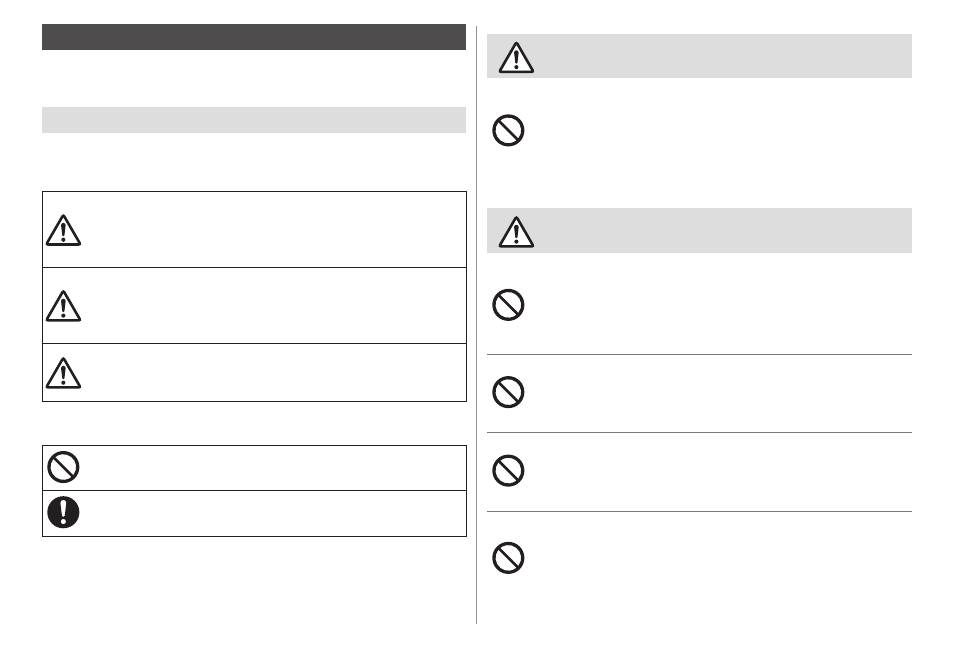Image resolution: width=954 pixels, height=671 pixels.
Task: Click the solid black mandatory exclamation circle icon
Action: pos(63,512)
